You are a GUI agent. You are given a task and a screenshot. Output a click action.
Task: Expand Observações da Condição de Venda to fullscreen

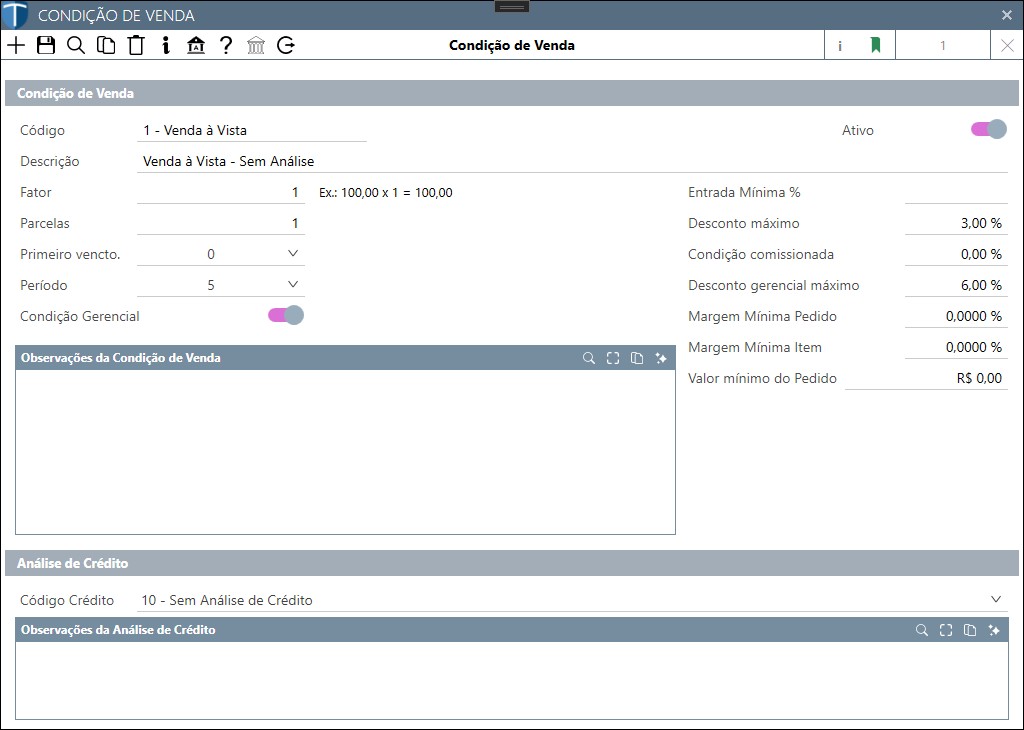(613, 358)
